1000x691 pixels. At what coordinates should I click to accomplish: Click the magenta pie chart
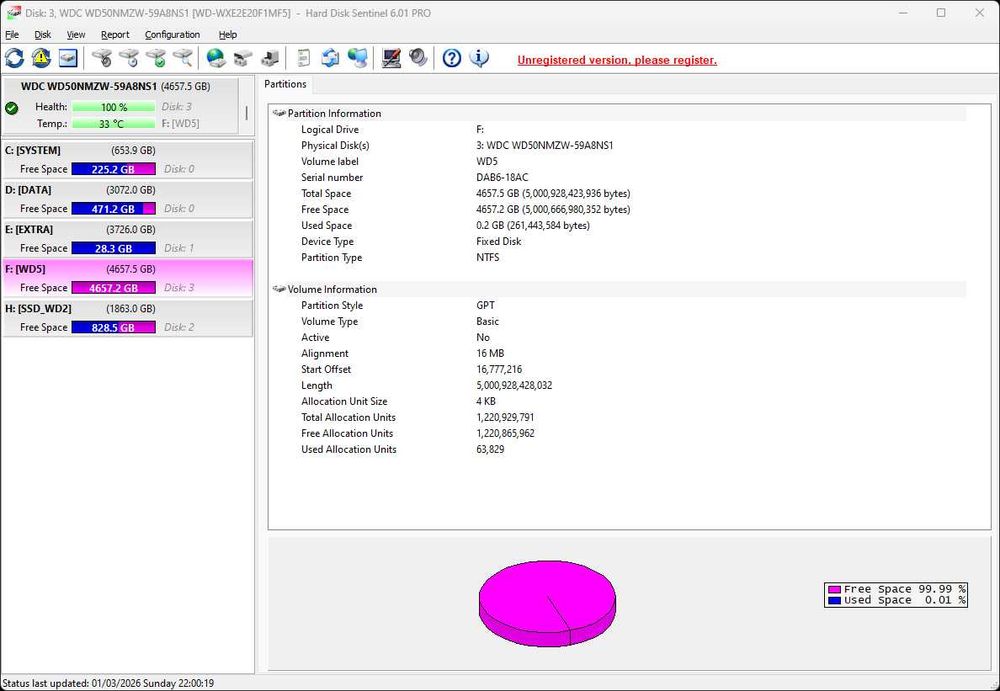point(547,603)
